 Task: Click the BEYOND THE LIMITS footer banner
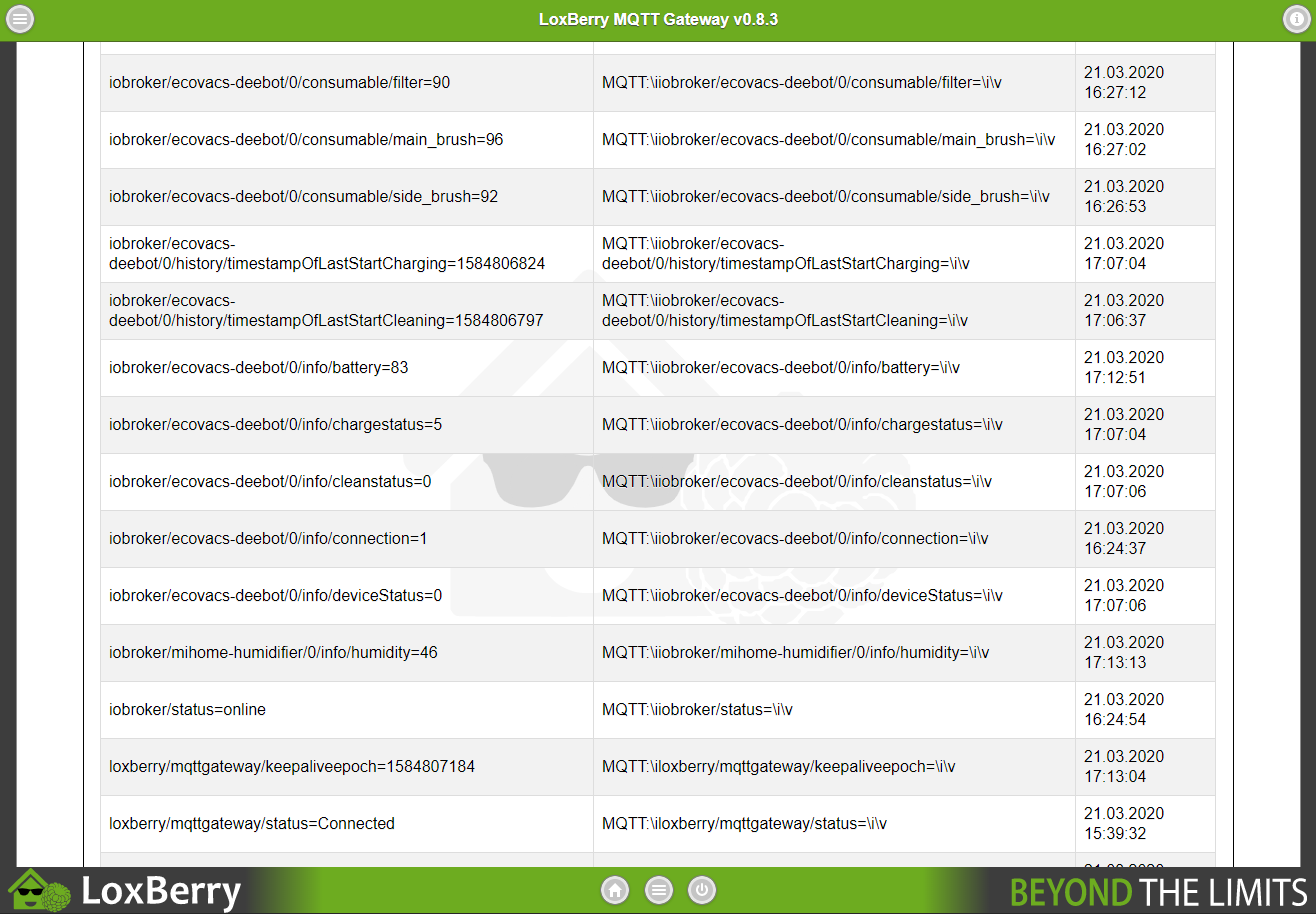(1158, 891)
